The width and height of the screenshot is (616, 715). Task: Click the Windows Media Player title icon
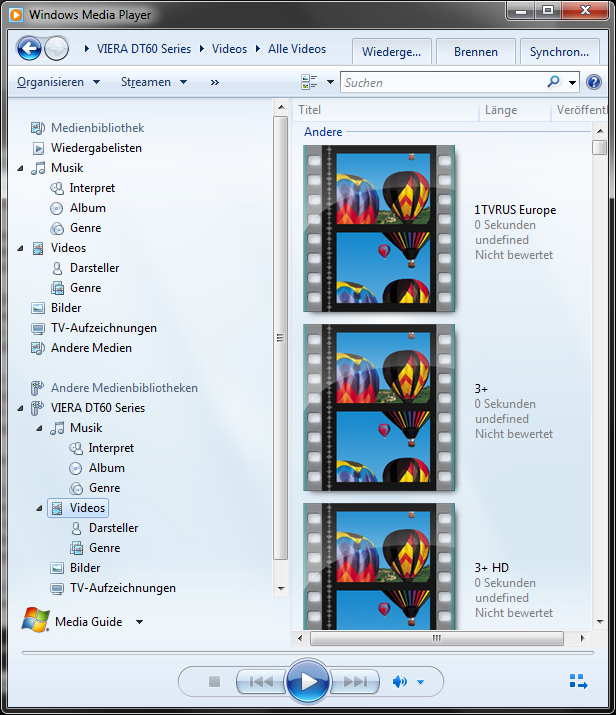(x=16, y=15)
